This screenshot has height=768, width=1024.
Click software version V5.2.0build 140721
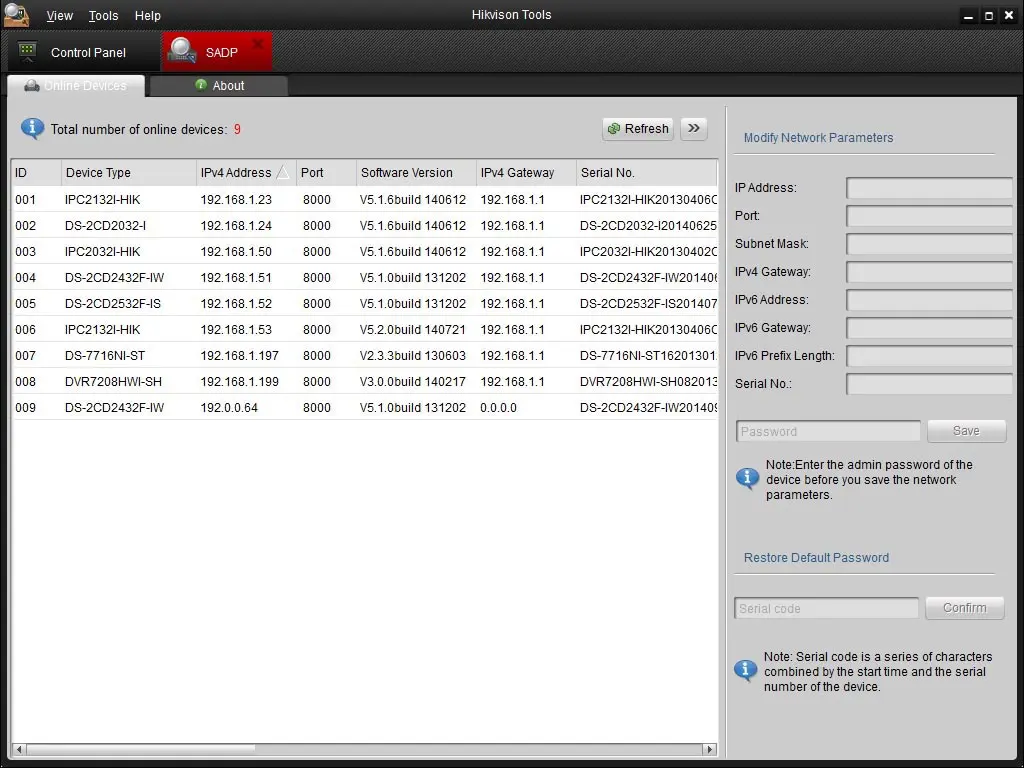pyautogui.click(x=413, y=330)
